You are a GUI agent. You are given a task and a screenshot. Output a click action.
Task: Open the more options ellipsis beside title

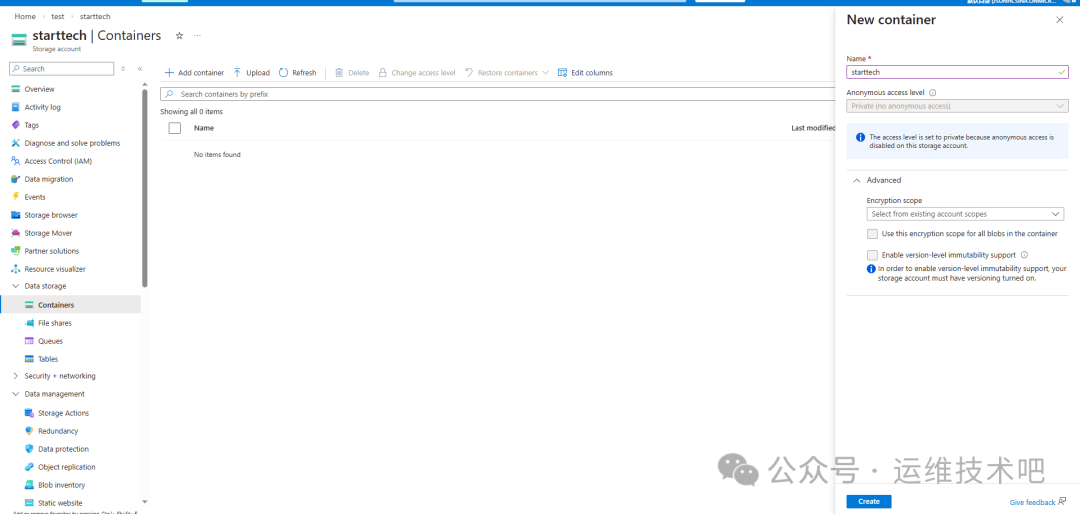[x=198, y=35]
